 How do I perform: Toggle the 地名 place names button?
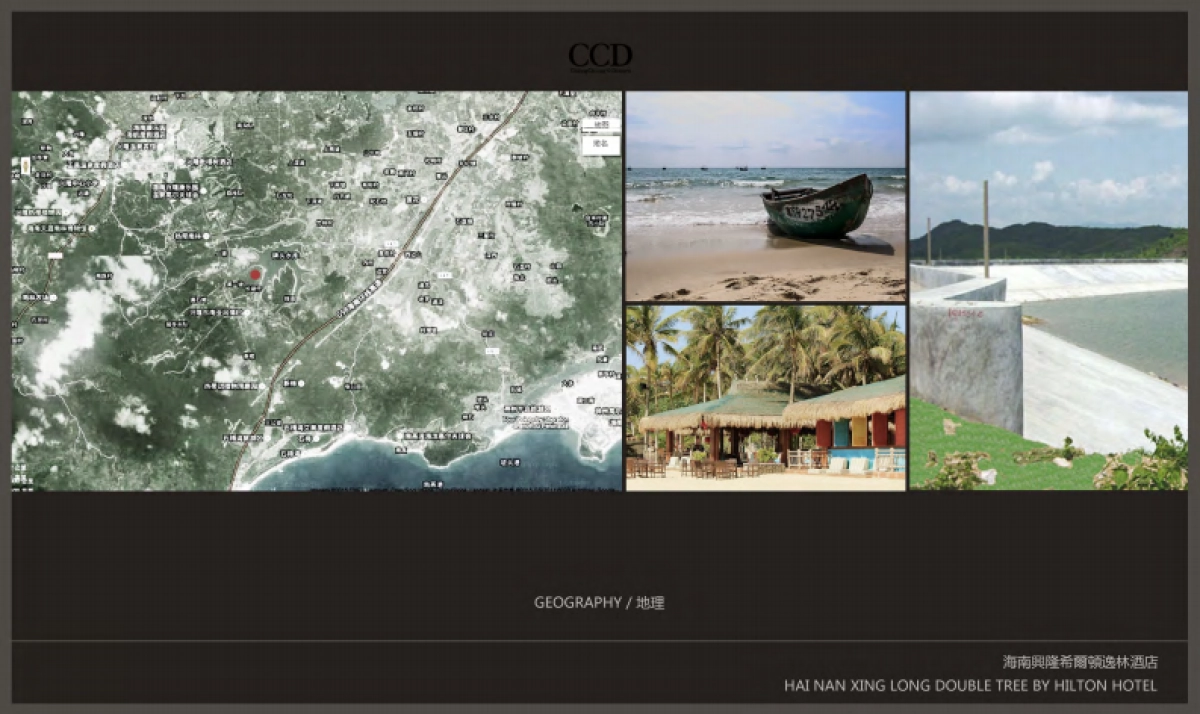tap(600, 145)
